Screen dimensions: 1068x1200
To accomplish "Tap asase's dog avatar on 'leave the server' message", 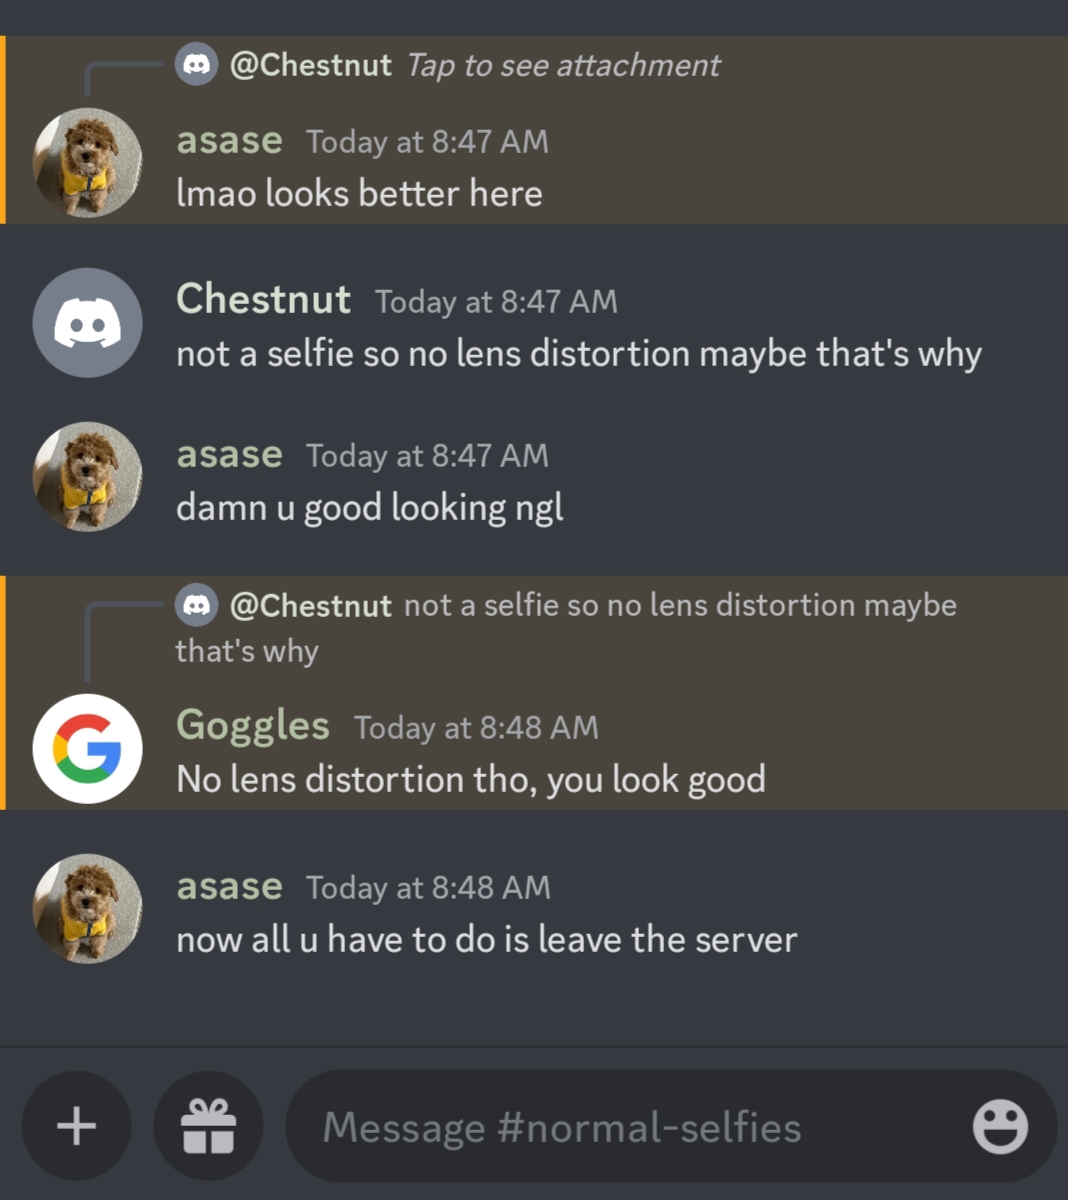I will 87,908.
